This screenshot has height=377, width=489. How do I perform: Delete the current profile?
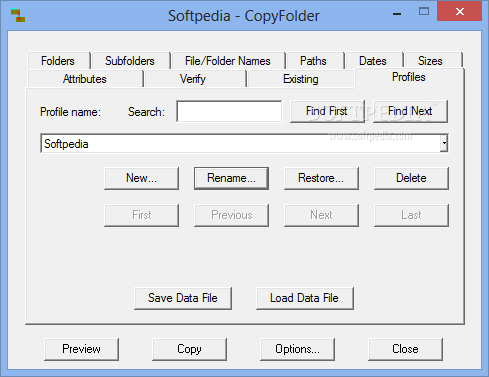pyautogui.click(x=411, y=178)
